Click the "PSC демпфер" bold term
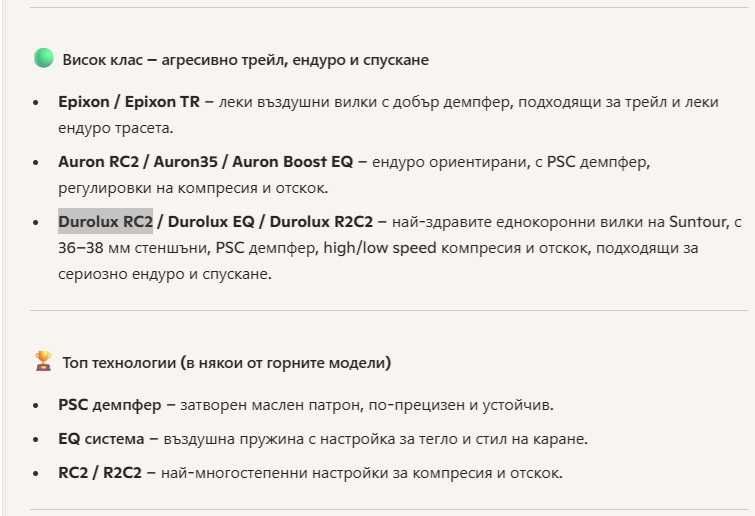 [x=103, y=405]
